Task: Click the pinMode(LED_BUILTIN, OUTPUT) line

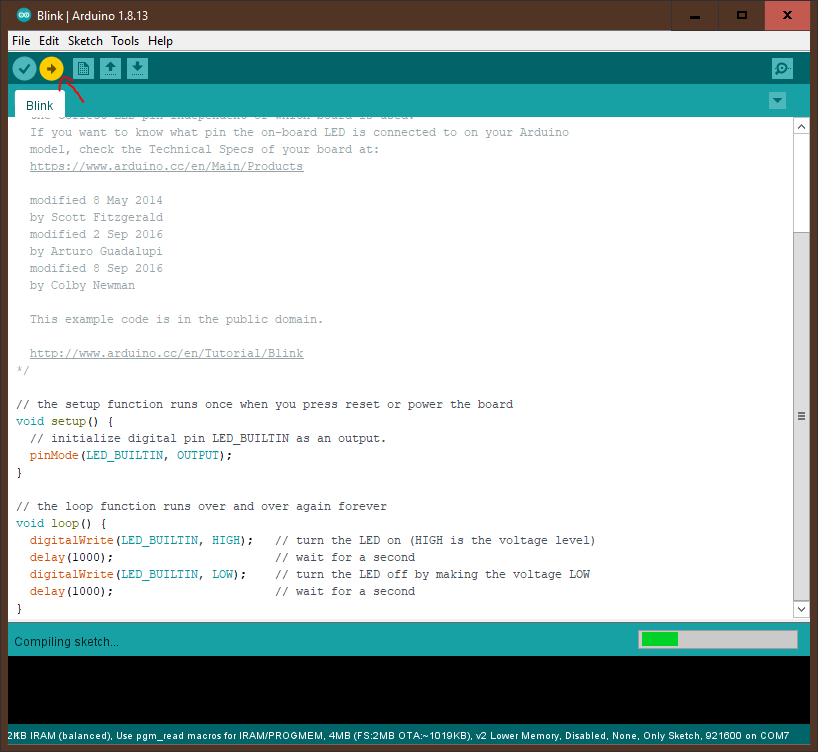Action: [130, 455]
